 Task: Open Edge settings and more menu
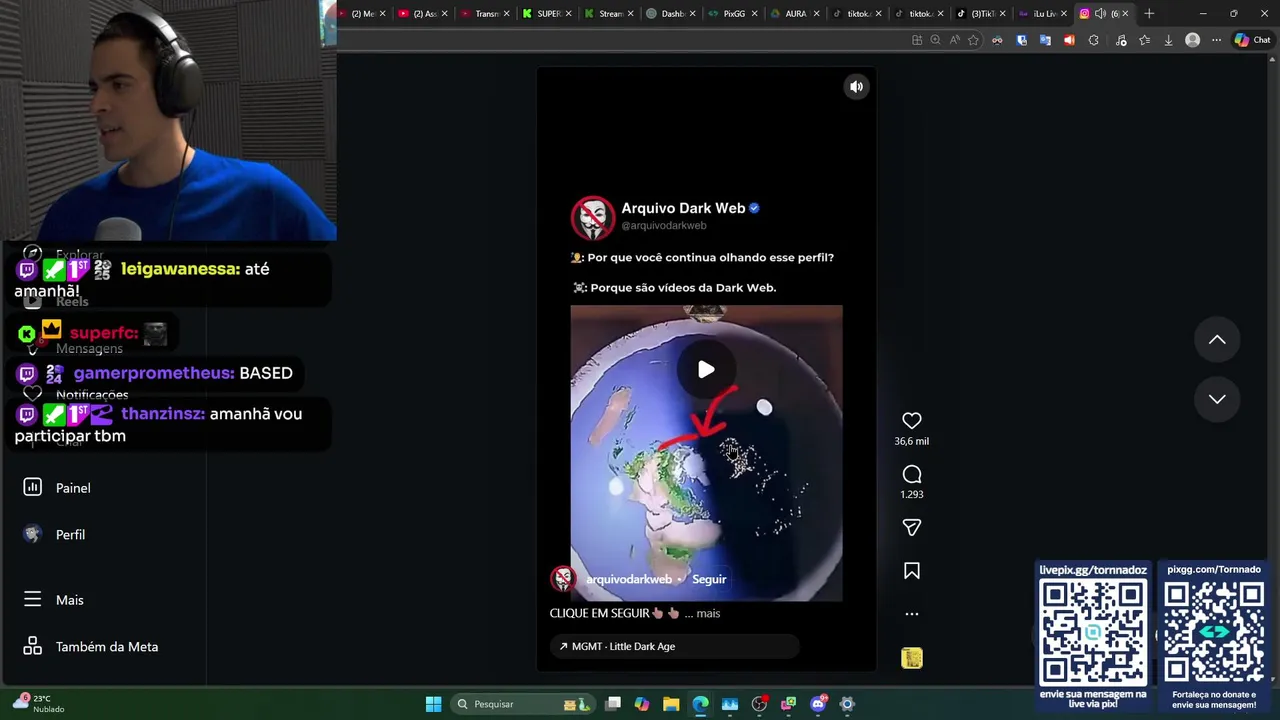pos(1216,40)
